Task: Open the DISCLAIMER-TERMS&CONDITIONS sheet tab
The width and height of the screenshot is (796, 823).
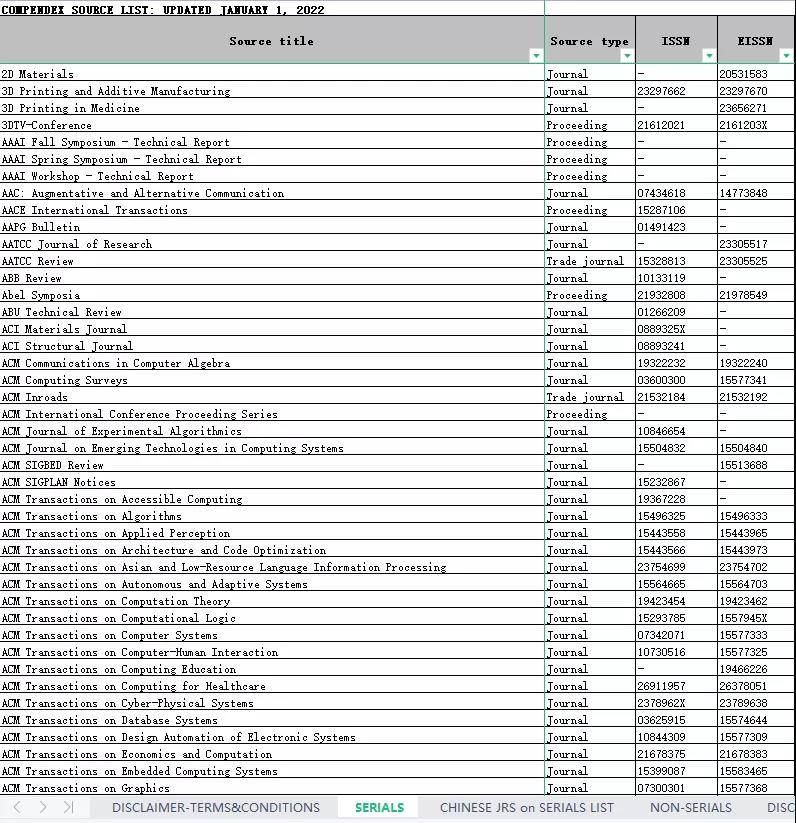Action: tap(216, 807)
